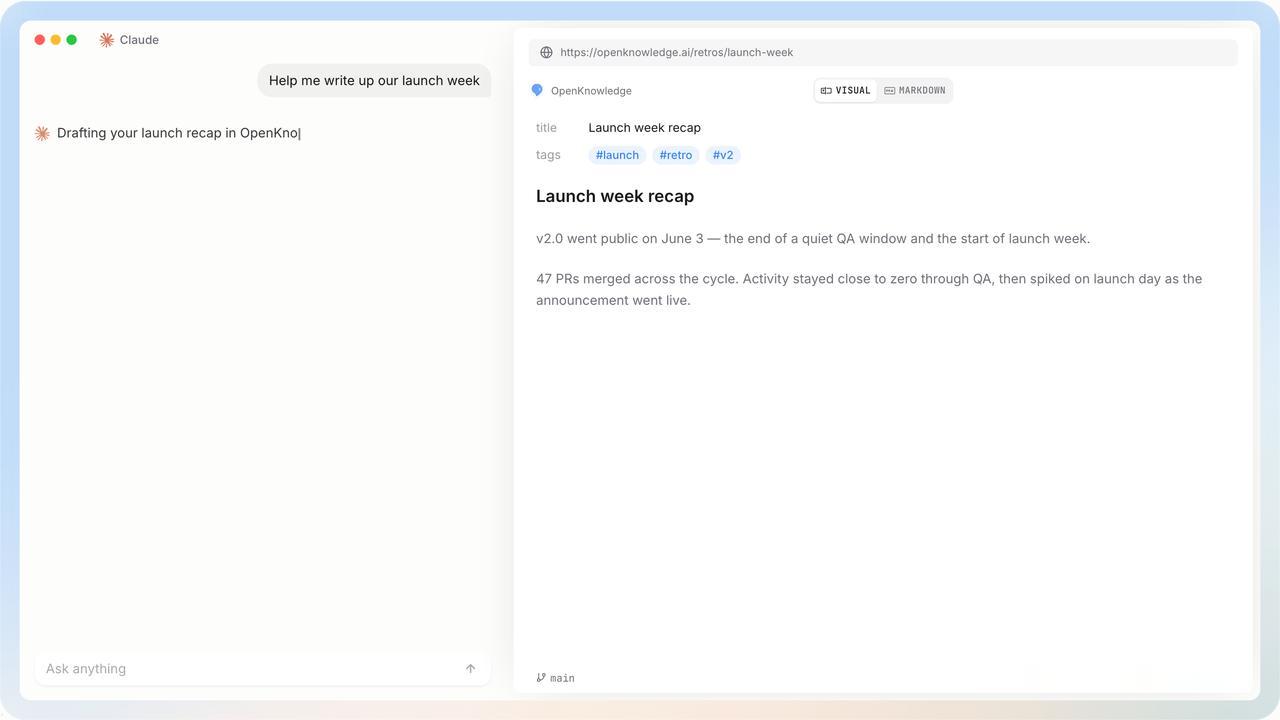Click the 'Drafting your launch recap' response text
Image resolution: width=1280 pixels, height=720 pixels.
[178, 133]
